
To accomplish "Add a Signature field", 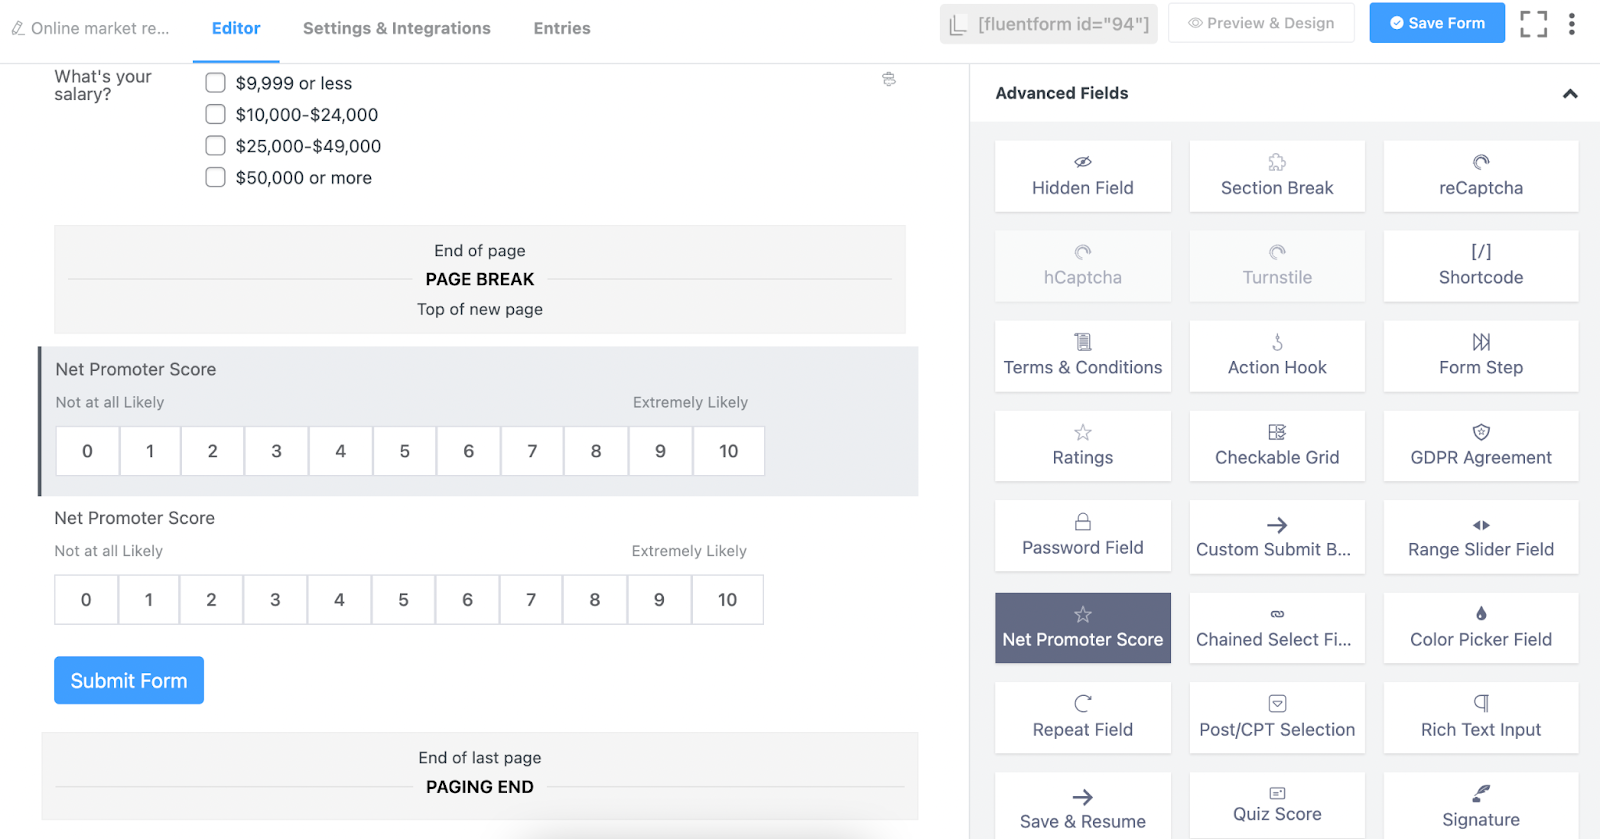I will pyautogui.click(x=1480, y=806).
